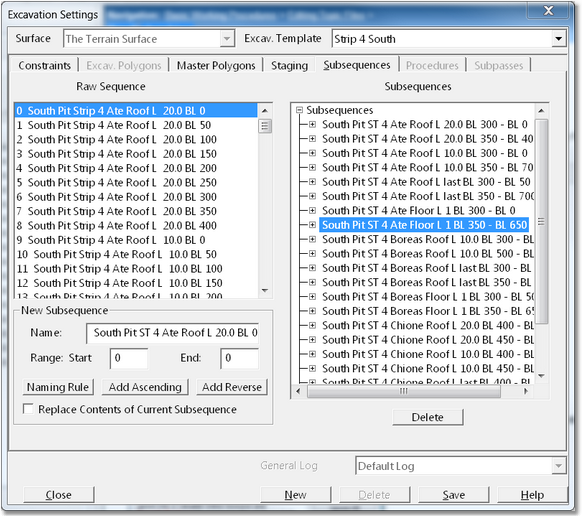Image resolution: width=582 pixels, height=518 pixels.
Task: Switch to the Constraints tab
Action: pos(44,65)
